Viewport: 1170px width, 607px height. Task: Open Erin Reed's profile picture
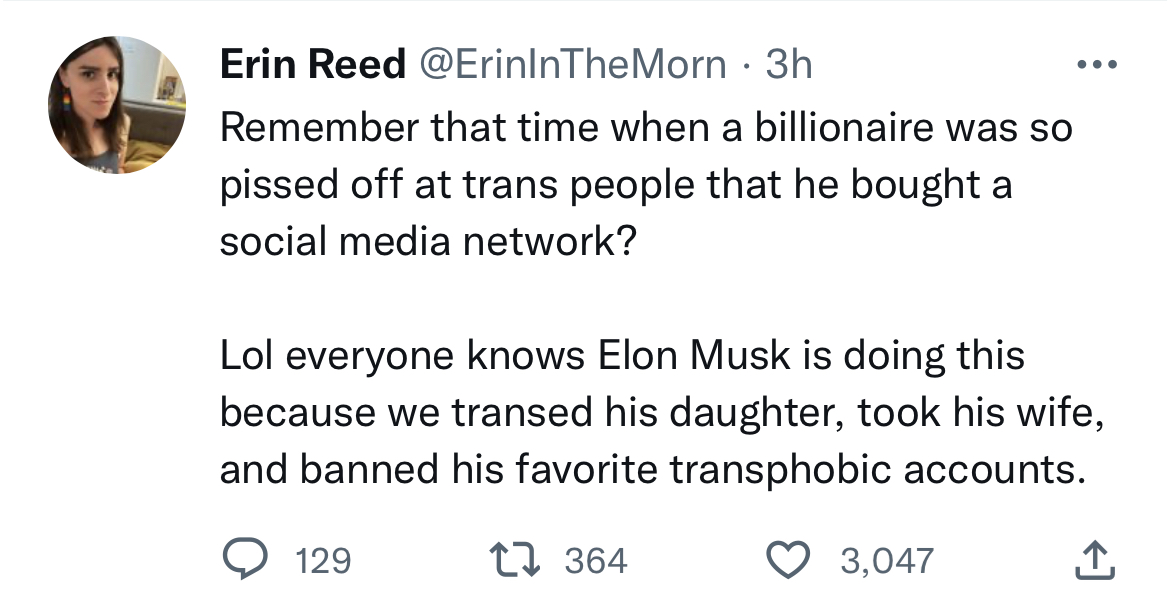118,105
